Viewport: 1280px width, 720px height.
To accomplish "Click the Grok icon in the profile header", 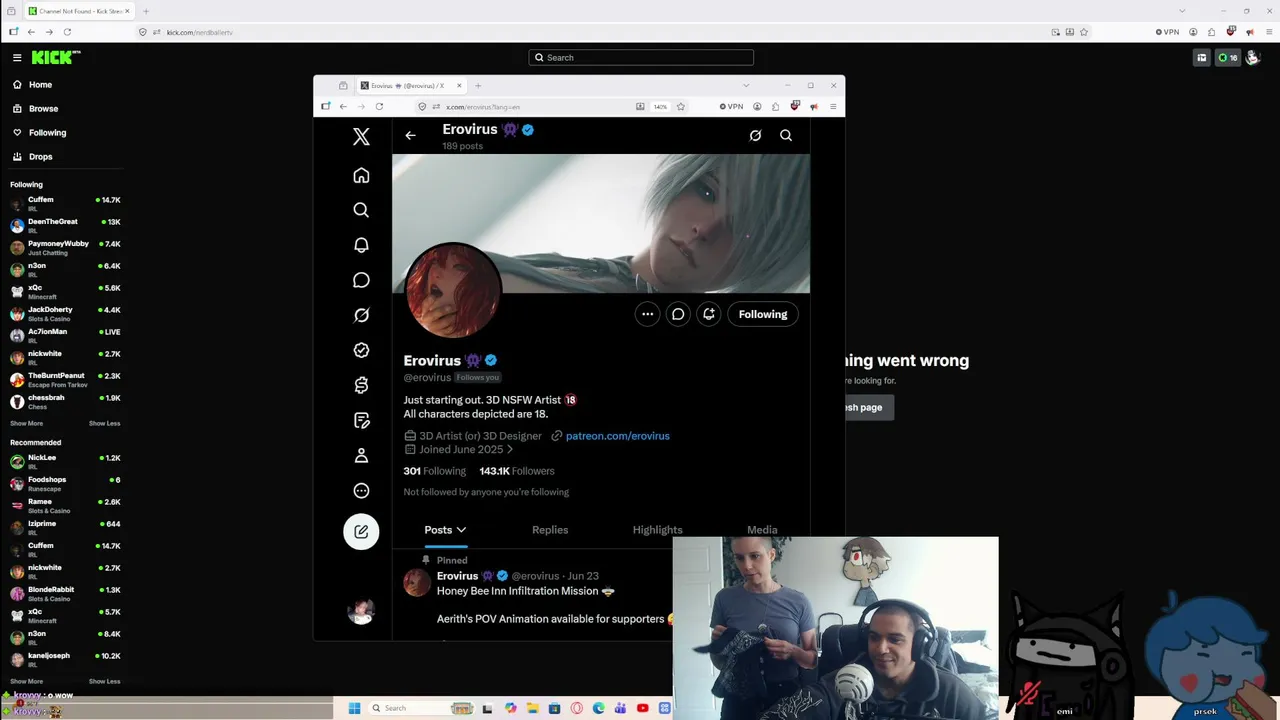I will pyautogui.click(x=755, y=135).
